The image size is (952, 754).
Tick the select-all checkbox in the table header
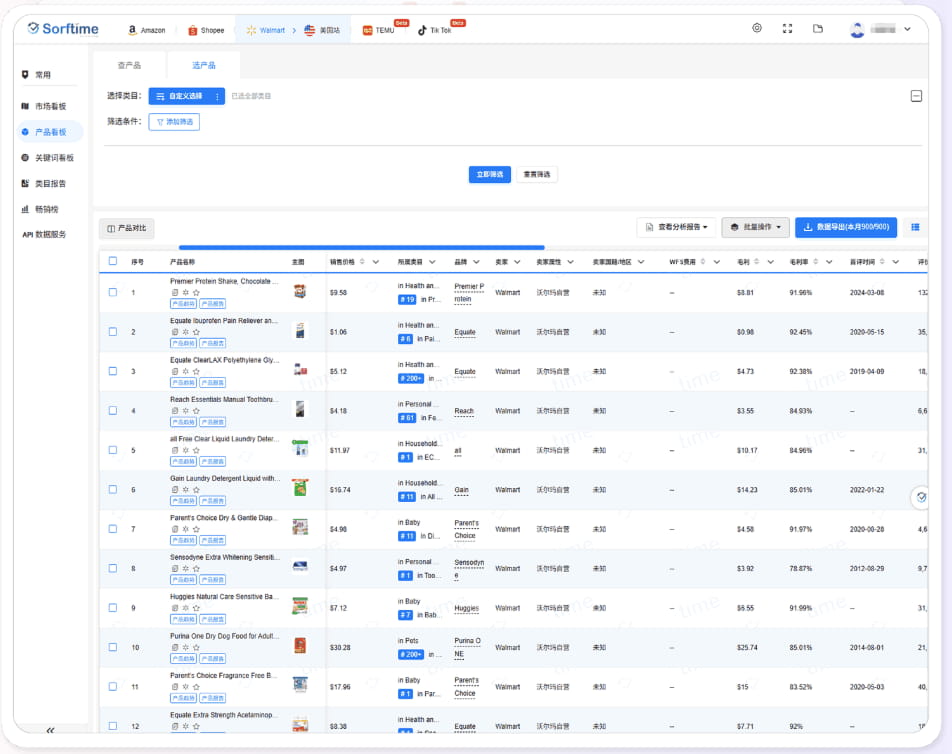[113, 261]
